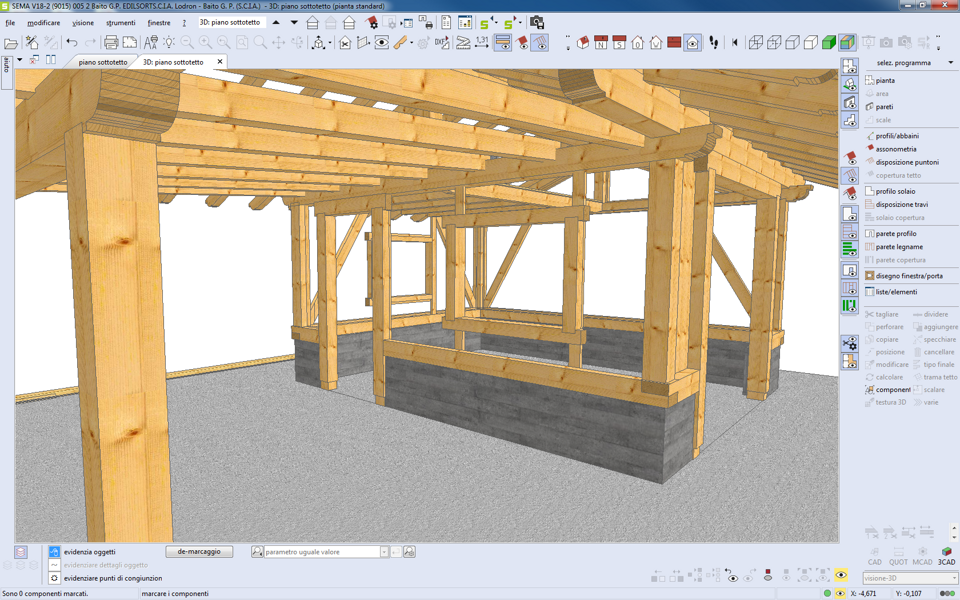Toggle 'evidenziare punti di congiunzione' option

[x=54, y=578]
